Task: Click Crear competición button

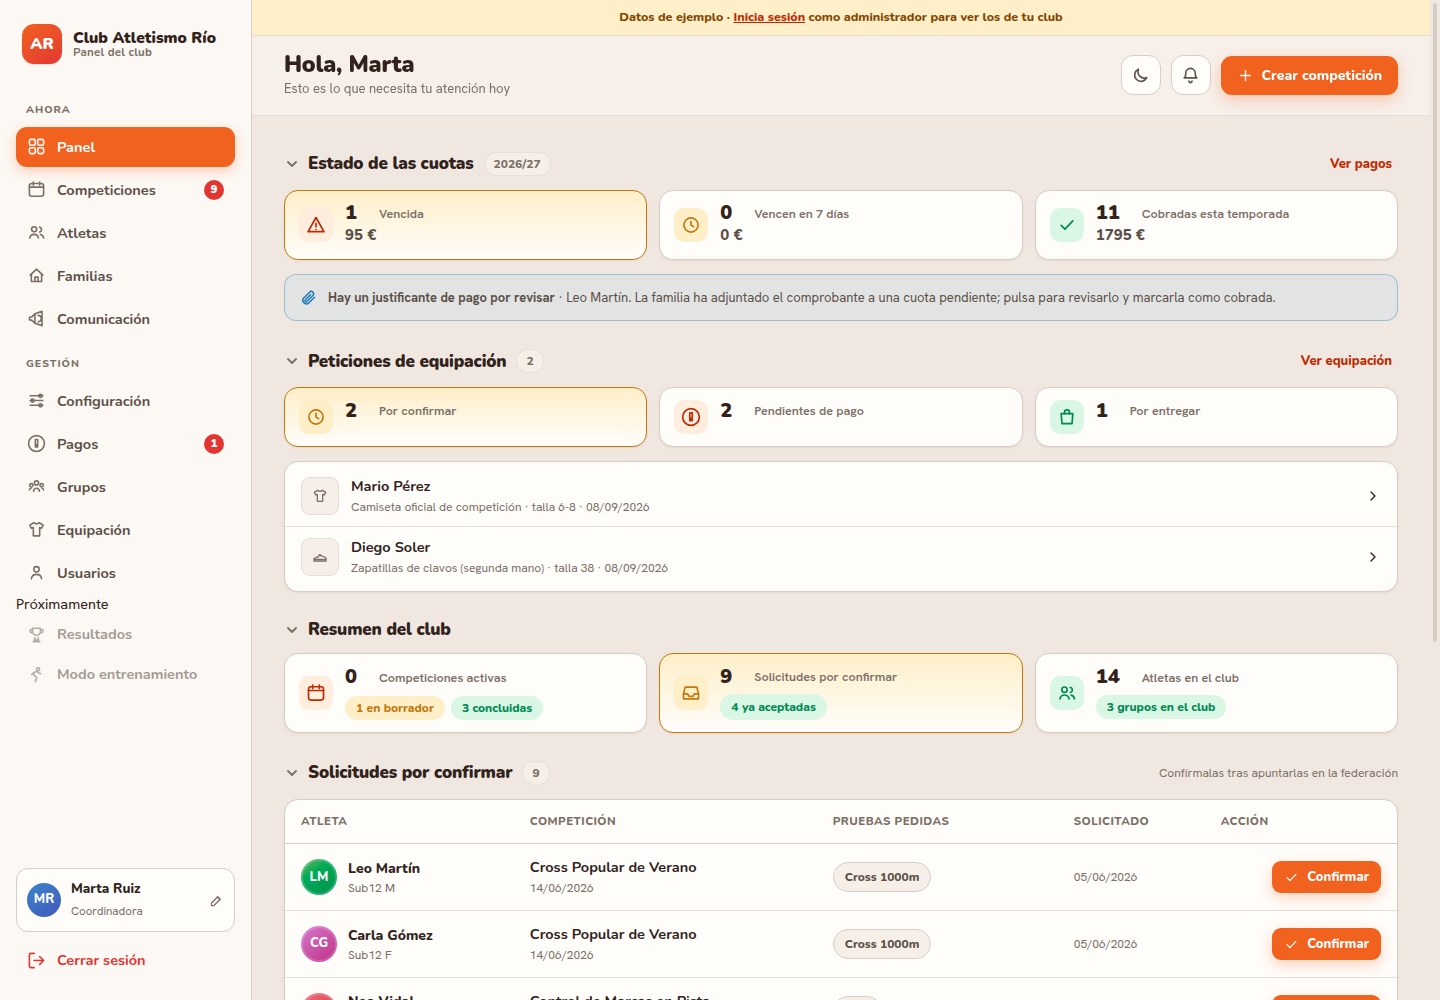Action: tap(1309, 75)
